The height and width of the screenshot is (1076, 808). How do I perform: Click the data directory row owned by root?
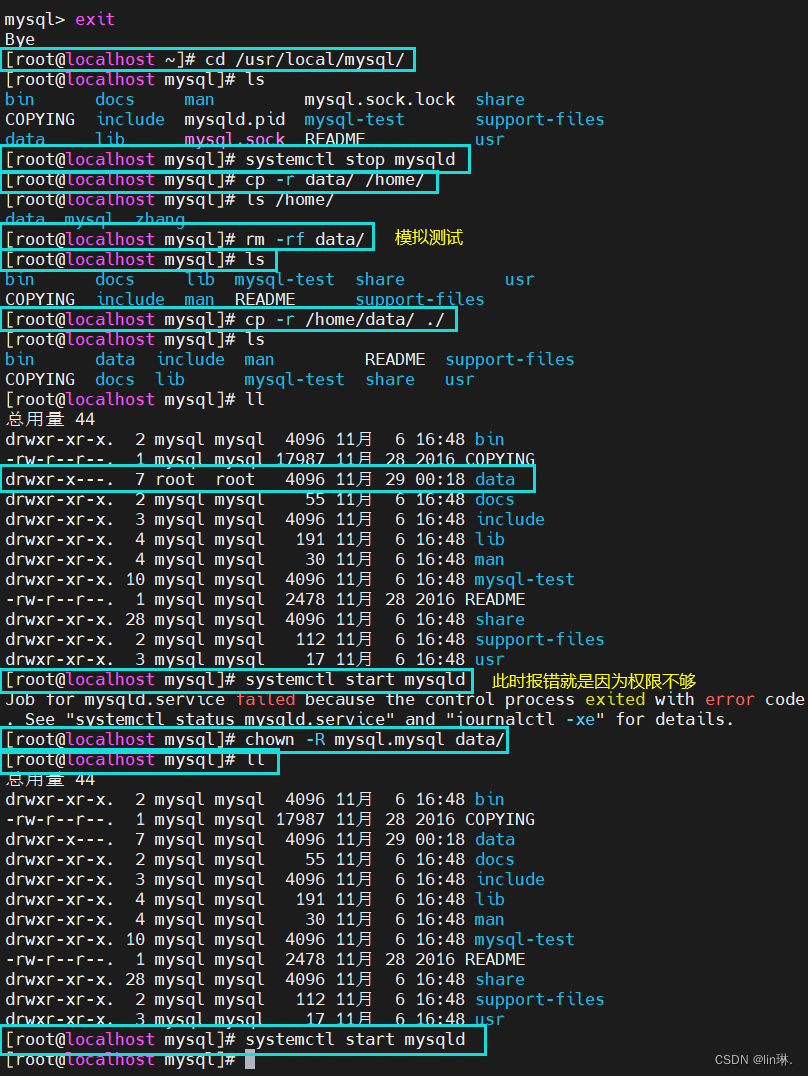point(266,479)
